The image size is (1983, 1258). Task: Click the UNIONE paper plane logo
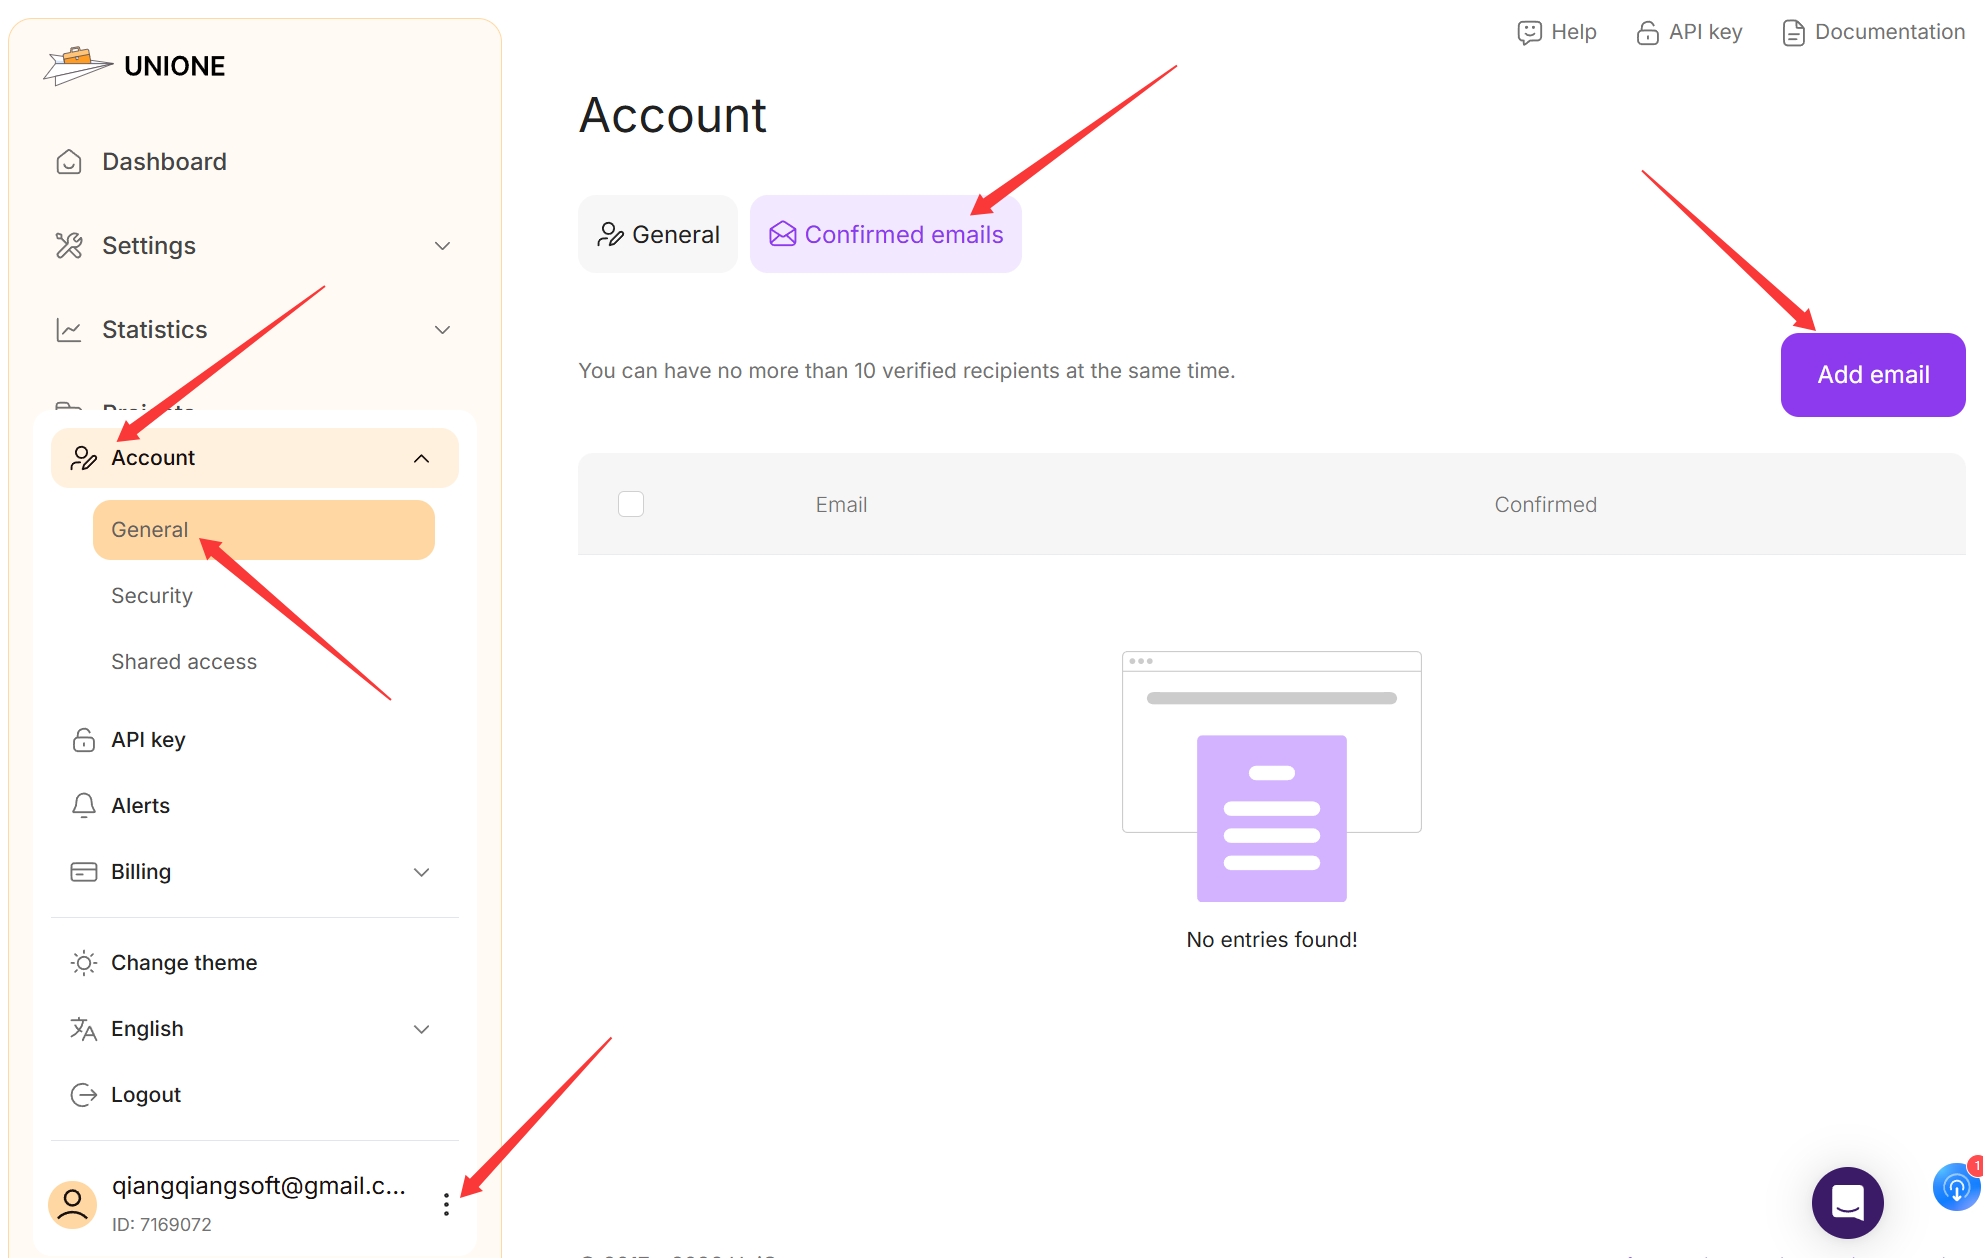78,66
